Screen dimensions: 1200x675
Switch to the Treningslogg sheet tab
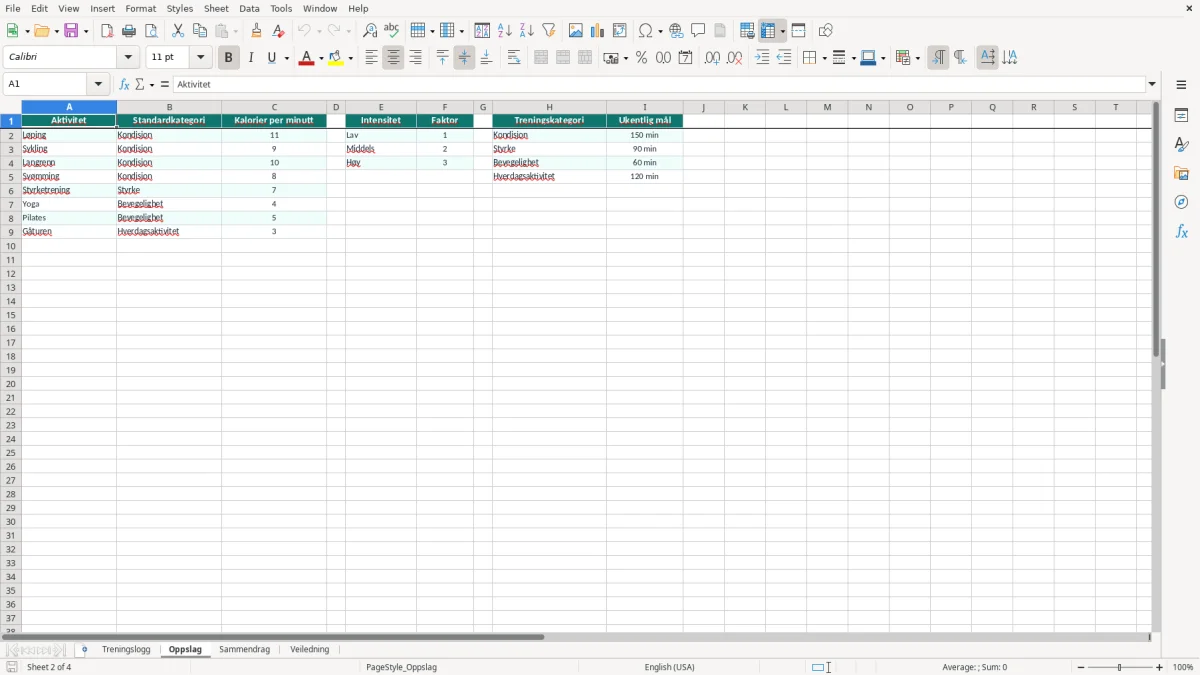pyautogui.click(x=126, y=649)
